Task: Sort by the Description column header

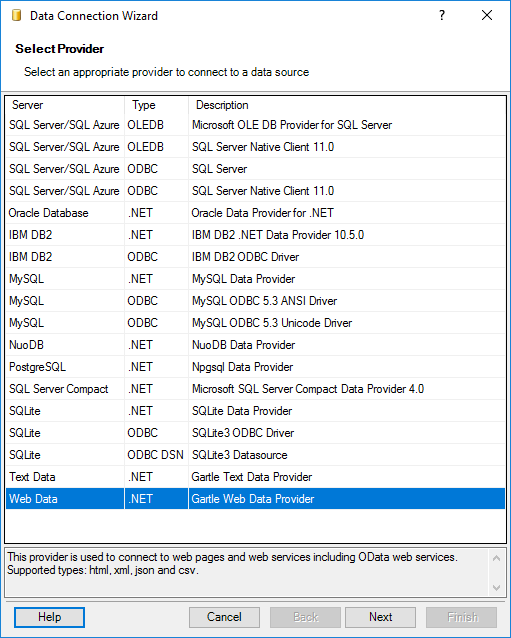Action: [347, 105]
